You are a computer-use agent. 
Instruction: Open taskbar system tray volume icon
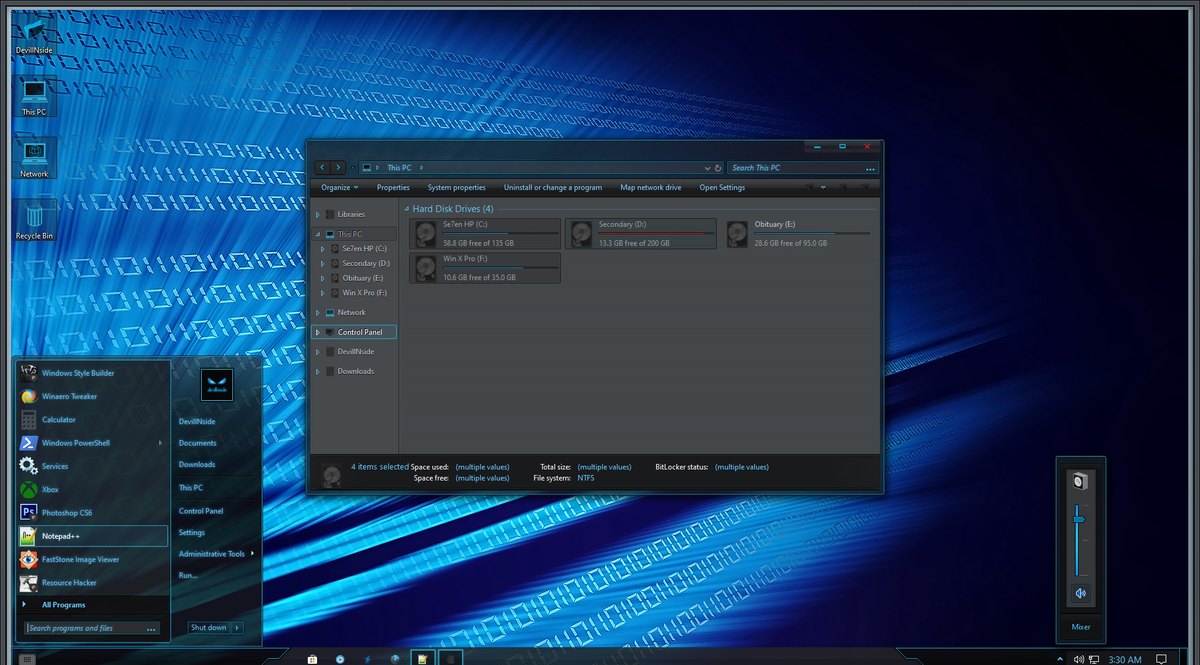coord(1079,659)
